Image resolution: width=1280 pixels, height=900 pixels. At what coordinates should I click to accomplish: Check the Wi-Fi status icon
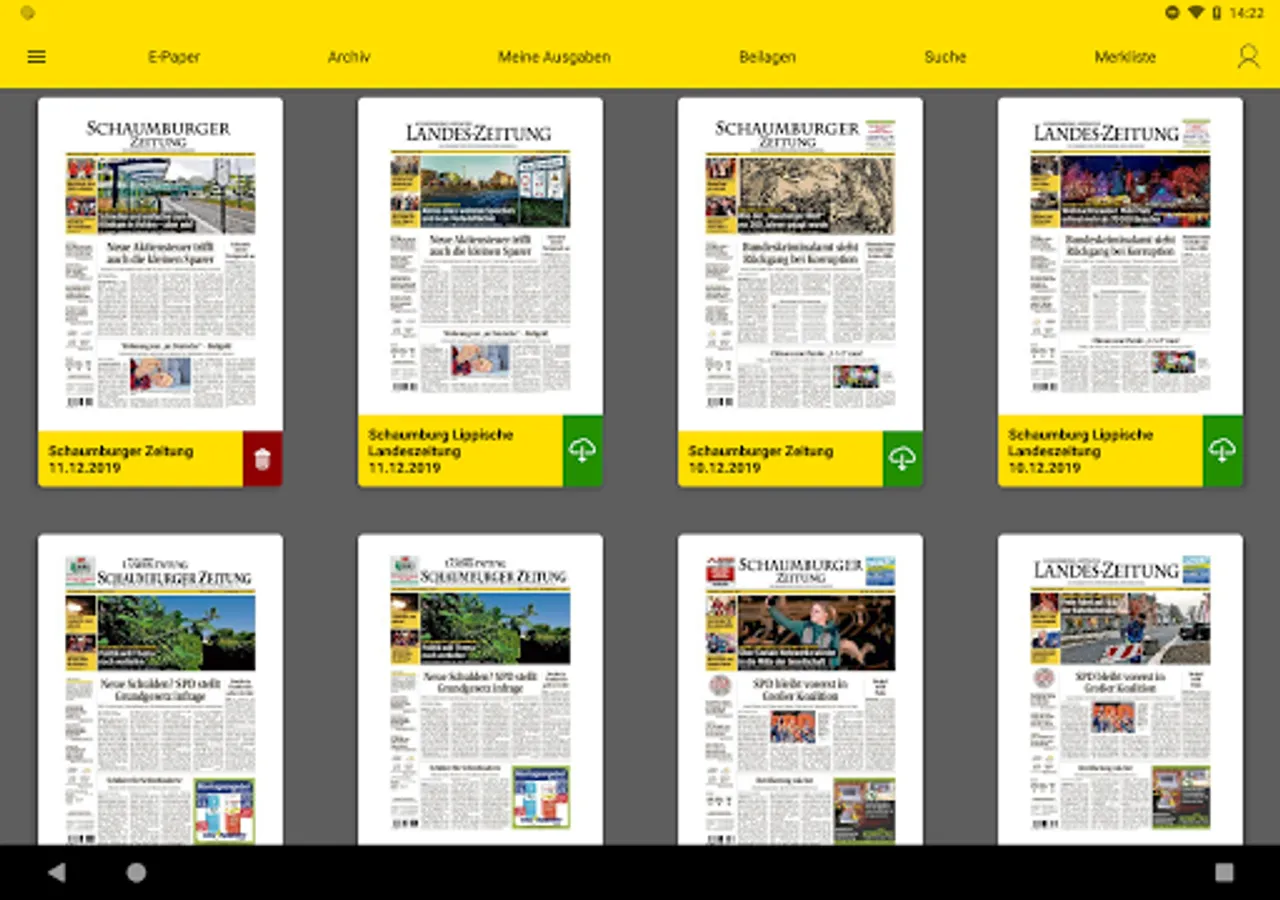point(1196,13)
